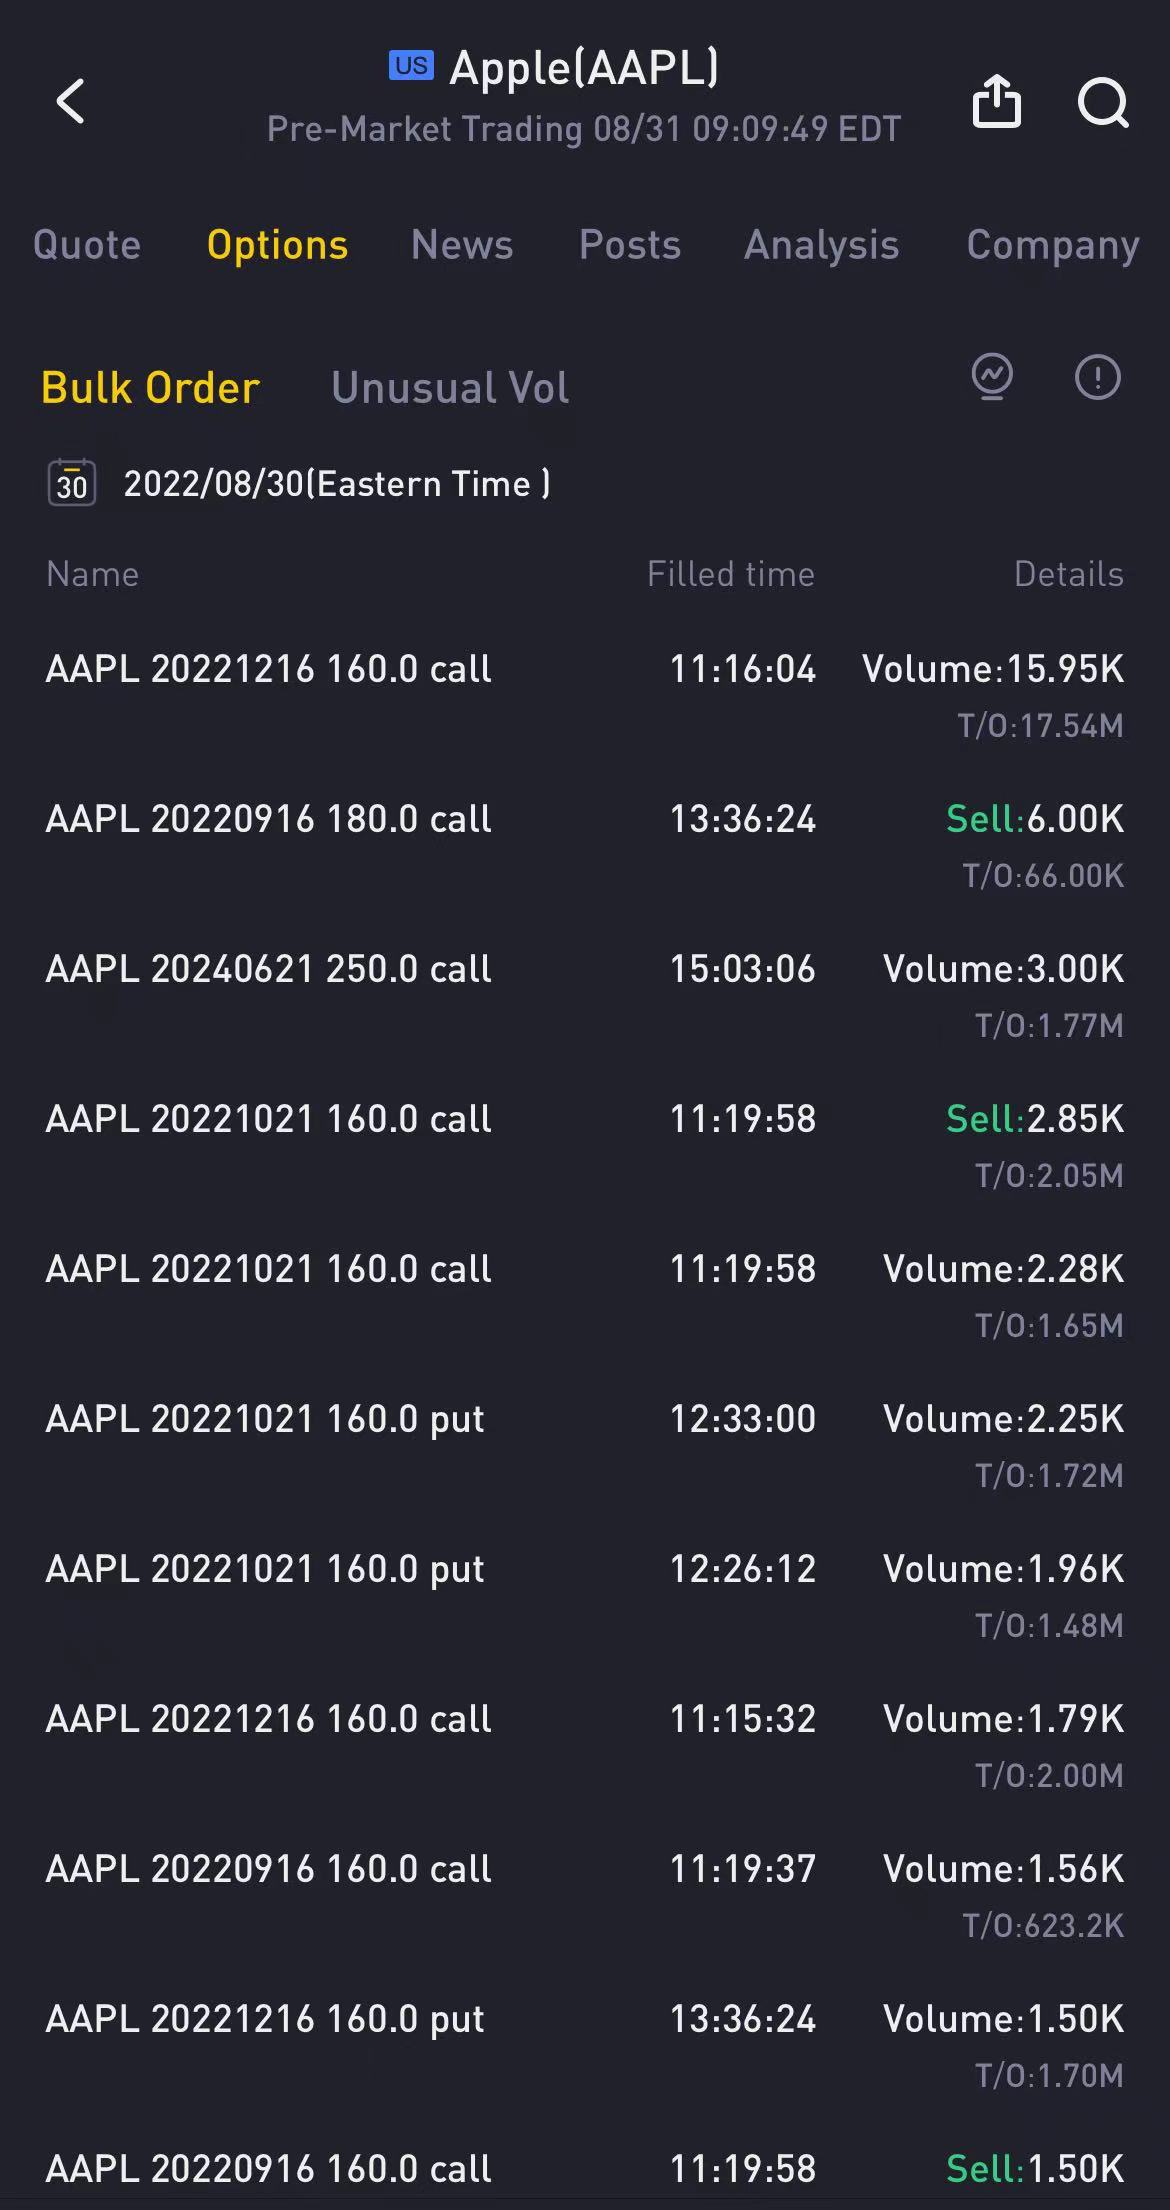The image size is (1170, 2210).
Task: Open the 2022/08/30 date selector
Action: point(337,484)
